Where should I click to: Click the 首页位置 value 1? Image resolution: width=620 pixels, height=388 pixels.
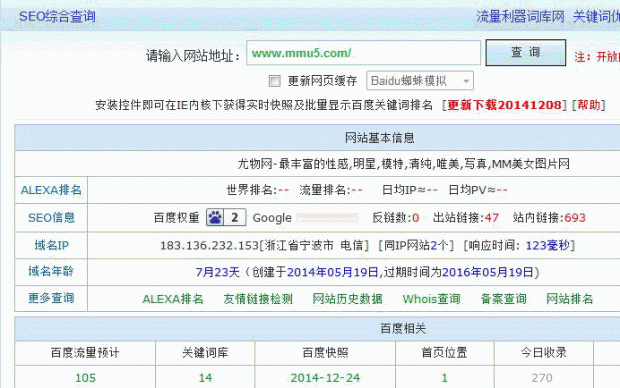coord(444,378)
